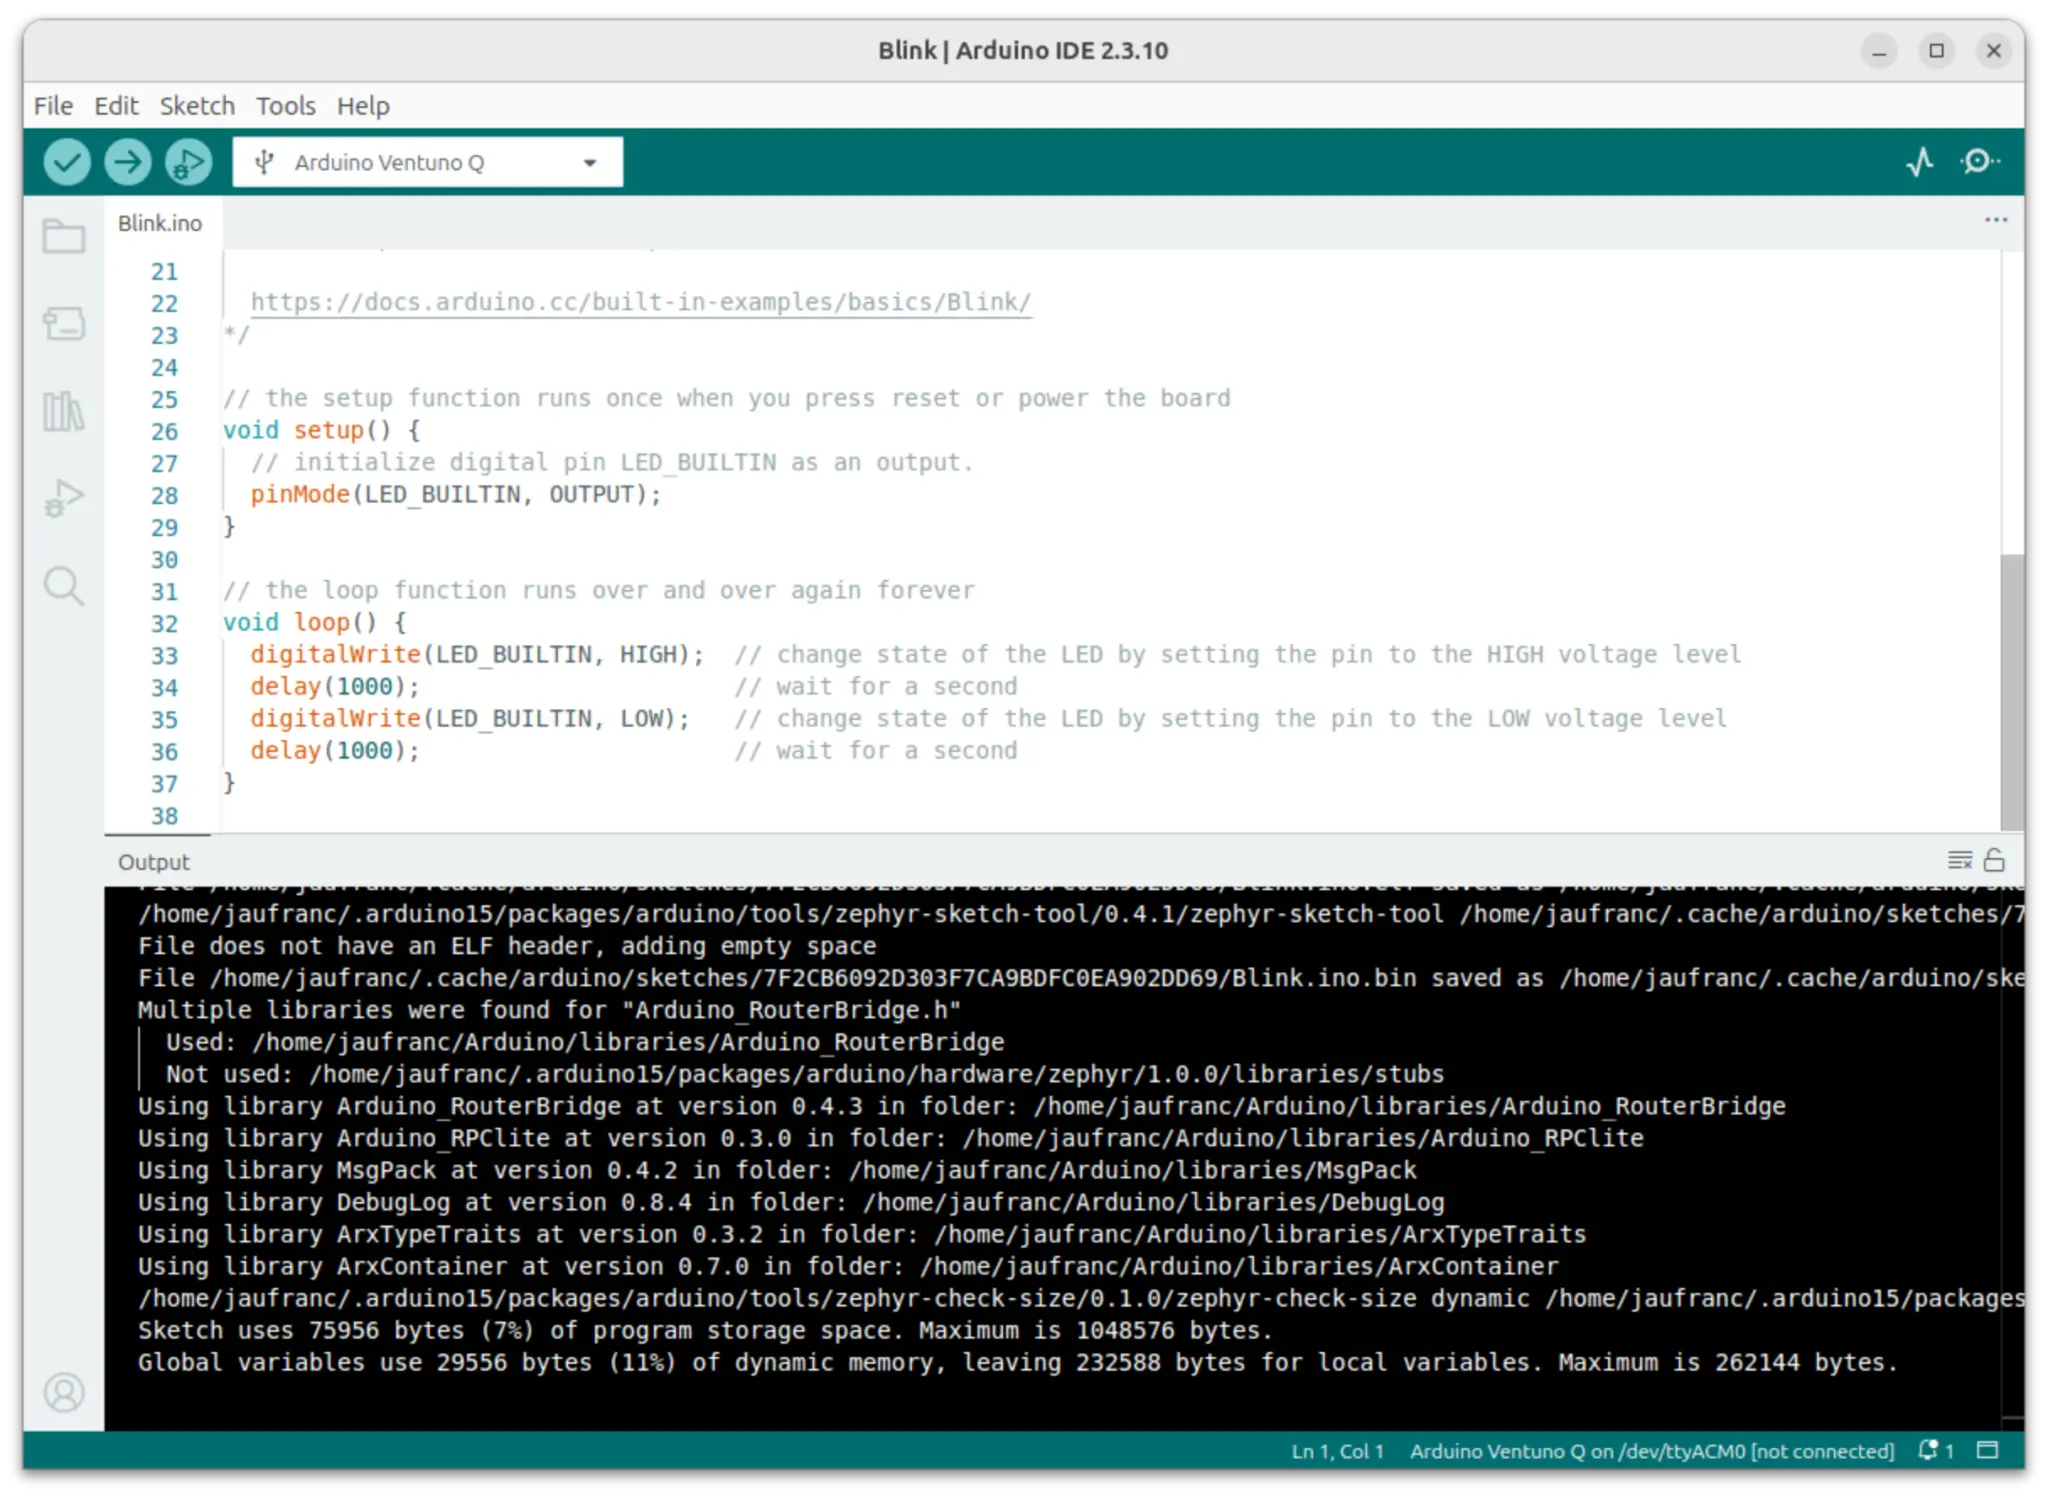Open the docs.arduino.cc Blink link
Screen dimensions: 2048x1497
pos(640,302)
